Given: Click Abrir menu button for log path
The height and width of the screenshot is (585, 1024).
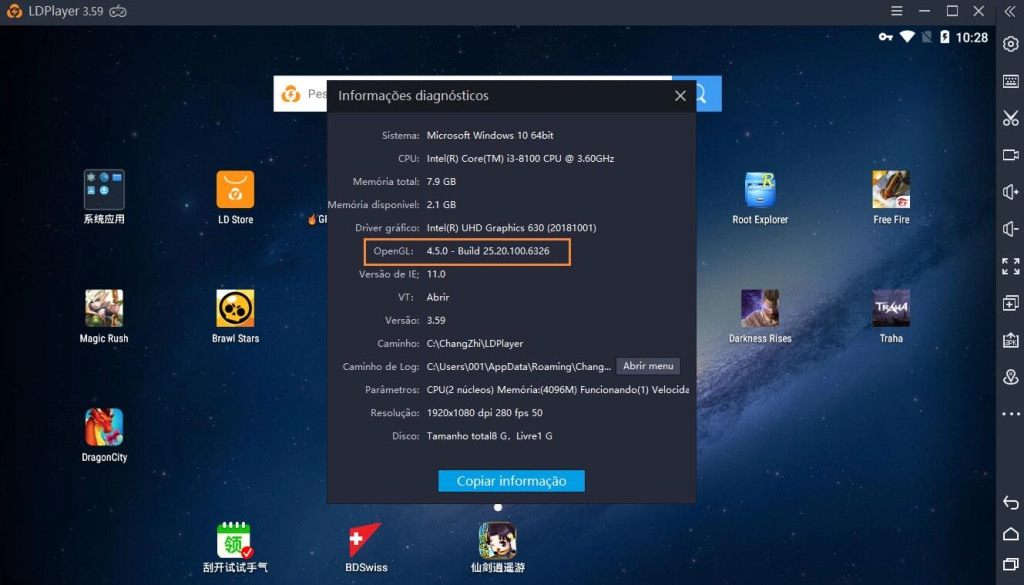Looking at the screenshot, I should click(648, 366).
